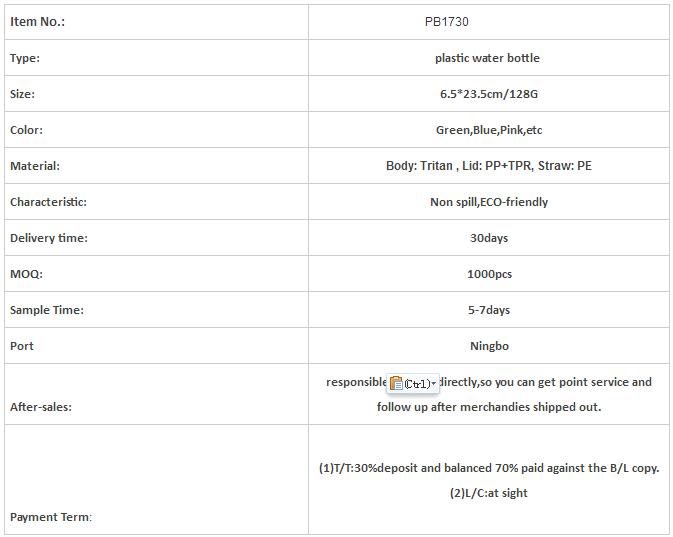Click the size value 6.5*23.5cm/128G
Image resolution: width=673 pixels, height=537 pixels.
pyautogui.click(x=489, y=94)
